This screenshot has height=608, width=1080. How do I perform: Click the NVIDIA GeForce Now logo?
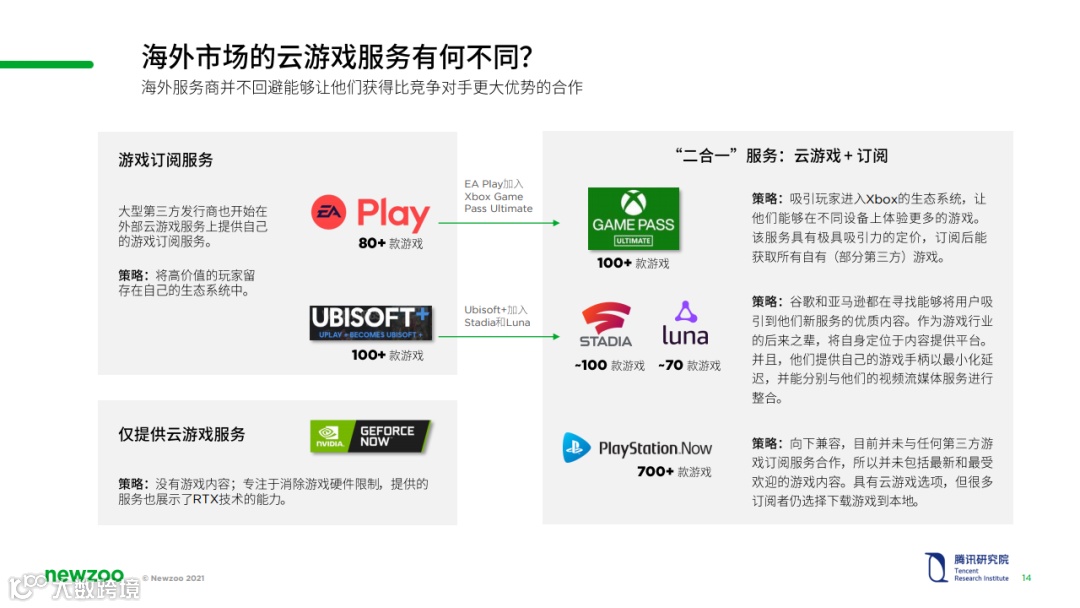pyautogui.click(x=370, y=436)
